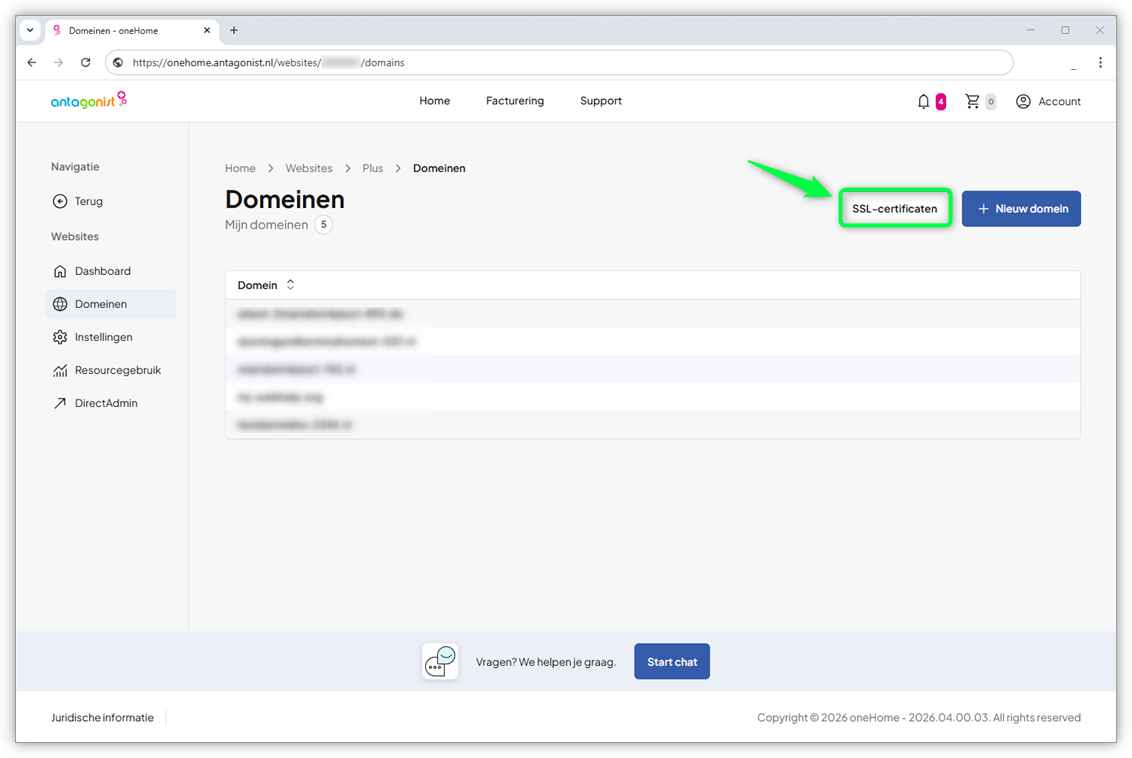
Task: Add a domain via Nieuw domein
Action: click(x=1021, y=208)
